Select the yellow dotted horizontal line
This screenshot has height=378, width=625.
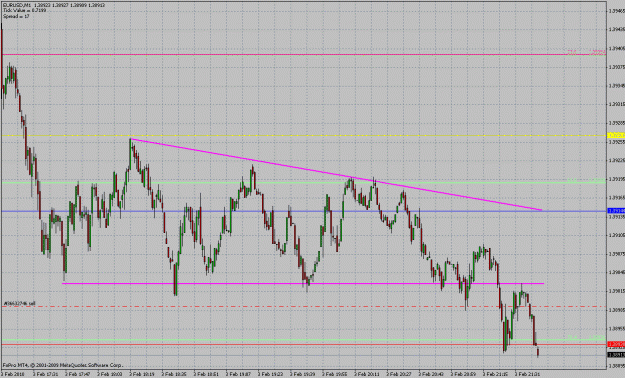click(303, 136)
